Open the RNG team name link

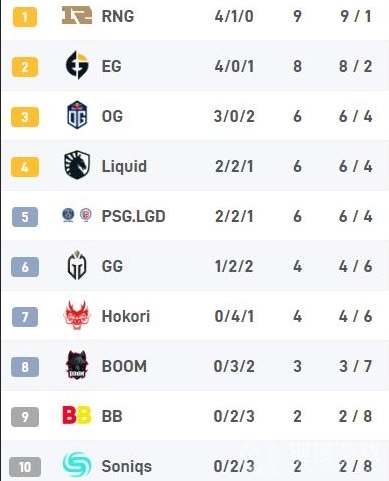click(118, 16)
